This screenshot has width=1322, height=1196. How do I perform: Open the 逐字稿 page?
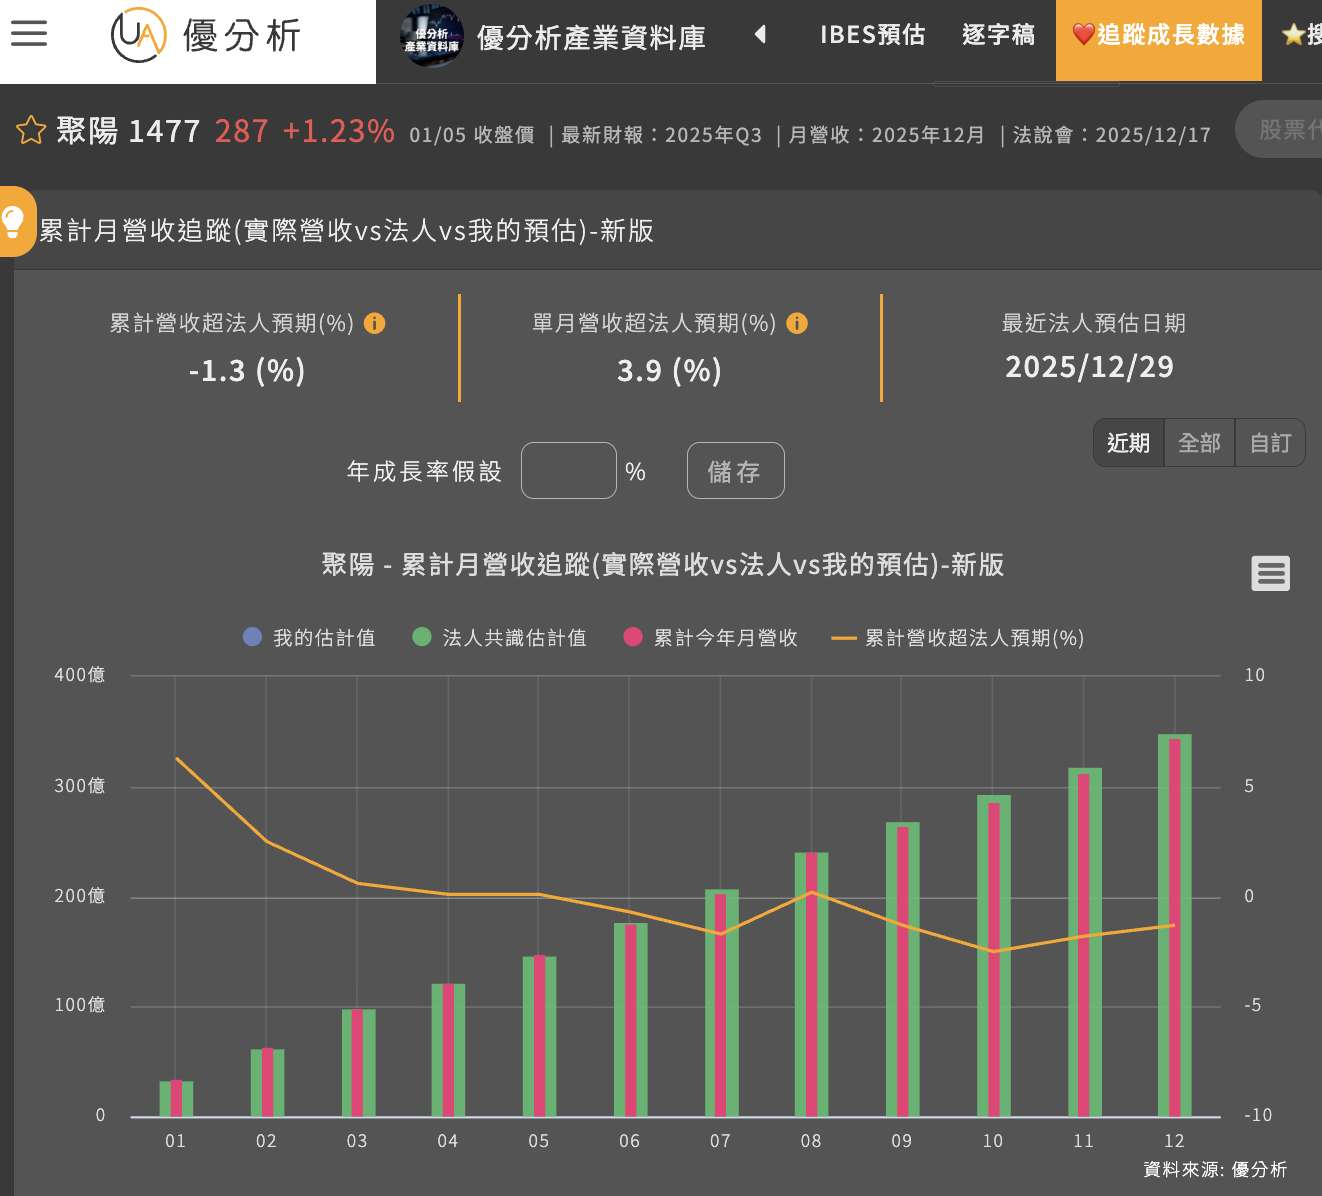pyautogui.click(x=997, y=34)
